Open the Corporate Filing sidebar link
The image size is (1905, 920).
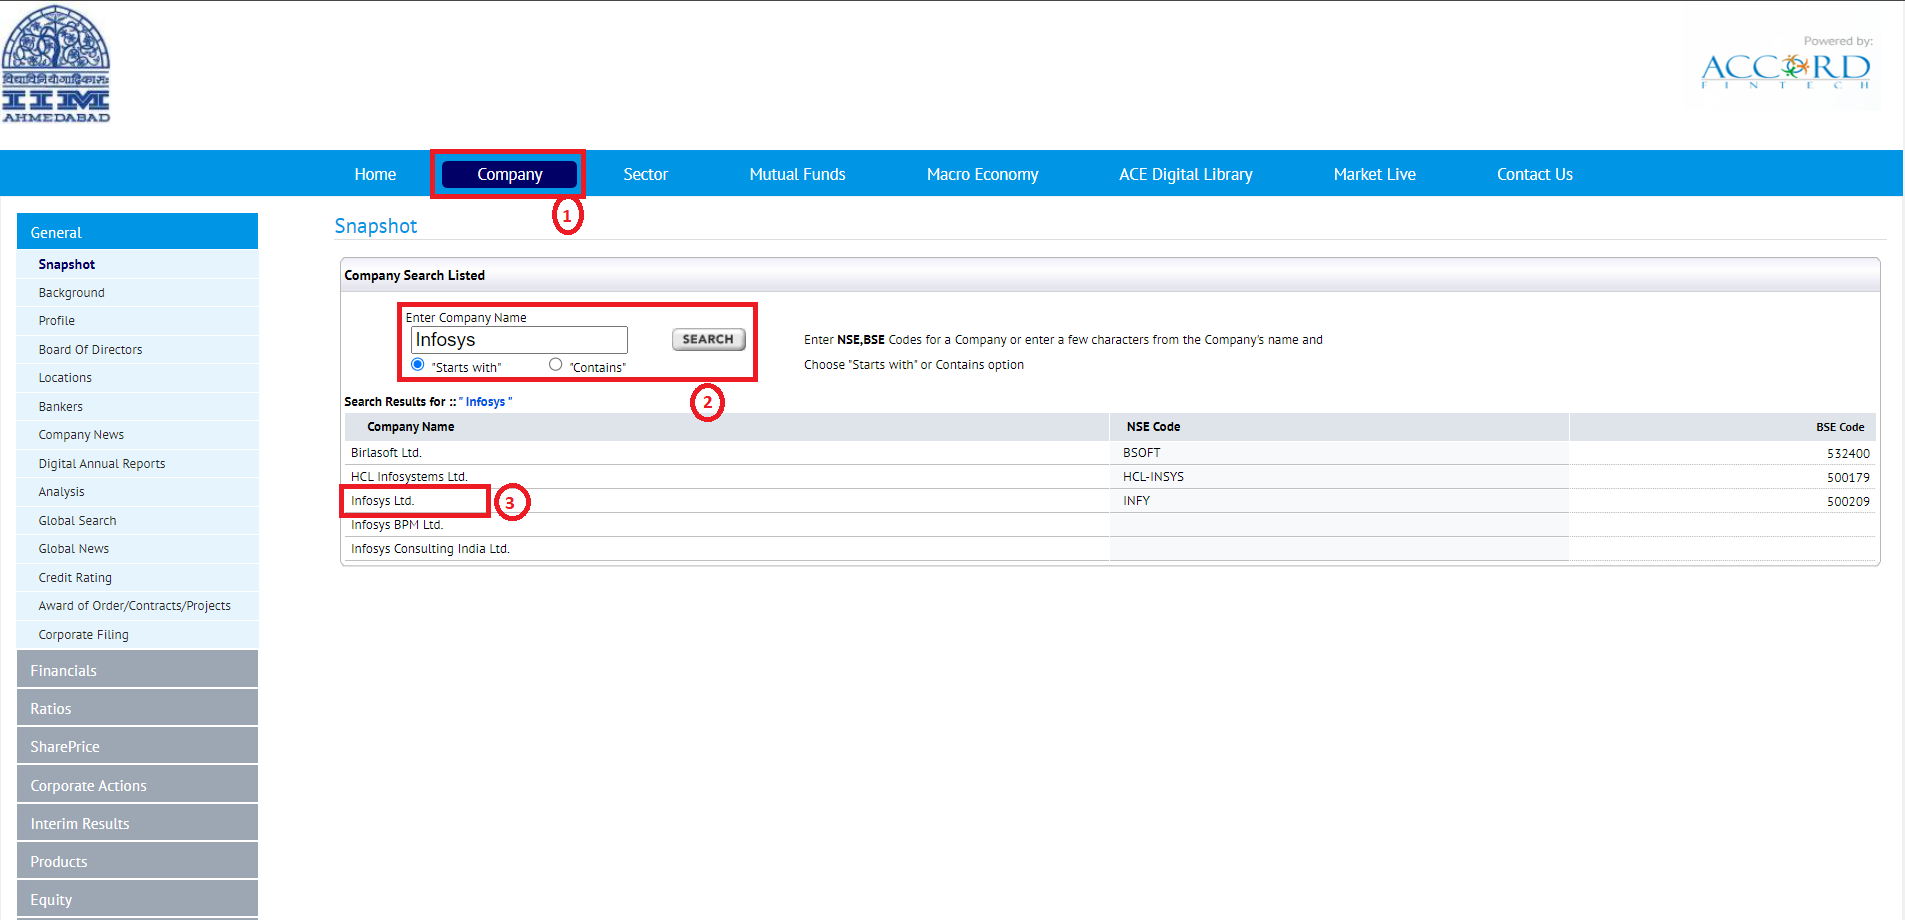click(x=83, y=635)
